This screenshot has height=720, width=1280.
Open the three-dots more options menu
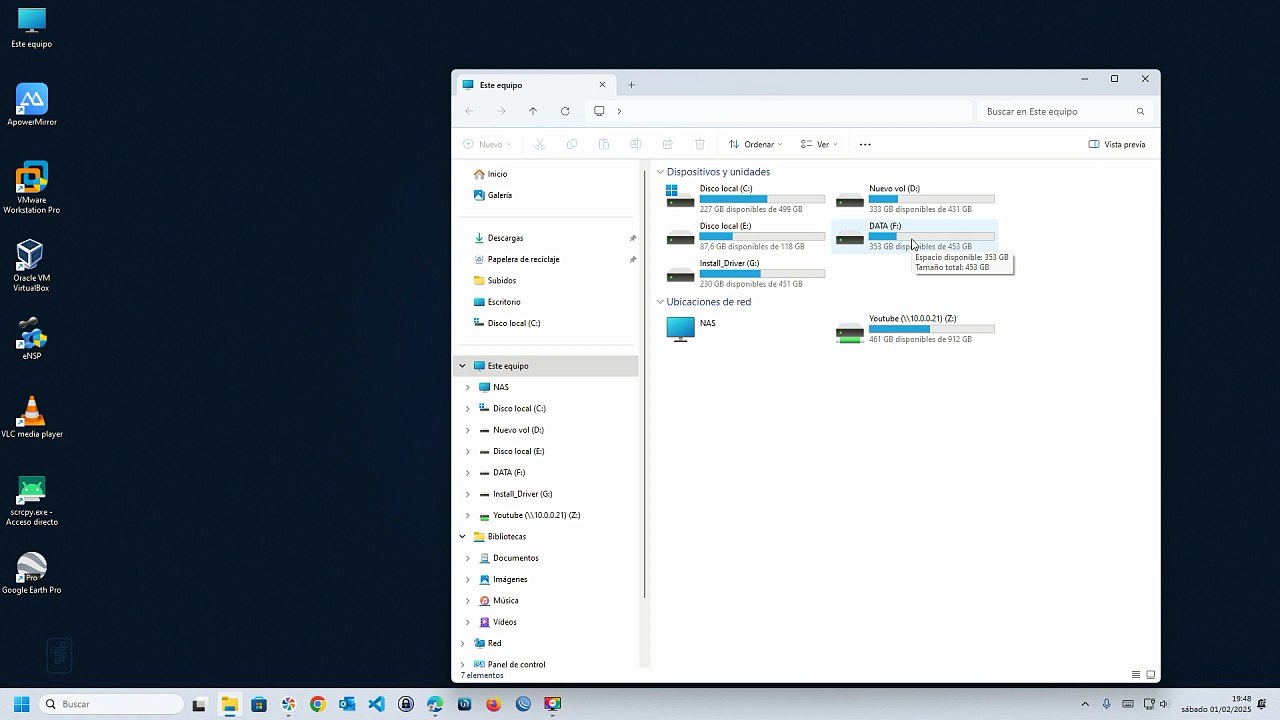(865, 144)
